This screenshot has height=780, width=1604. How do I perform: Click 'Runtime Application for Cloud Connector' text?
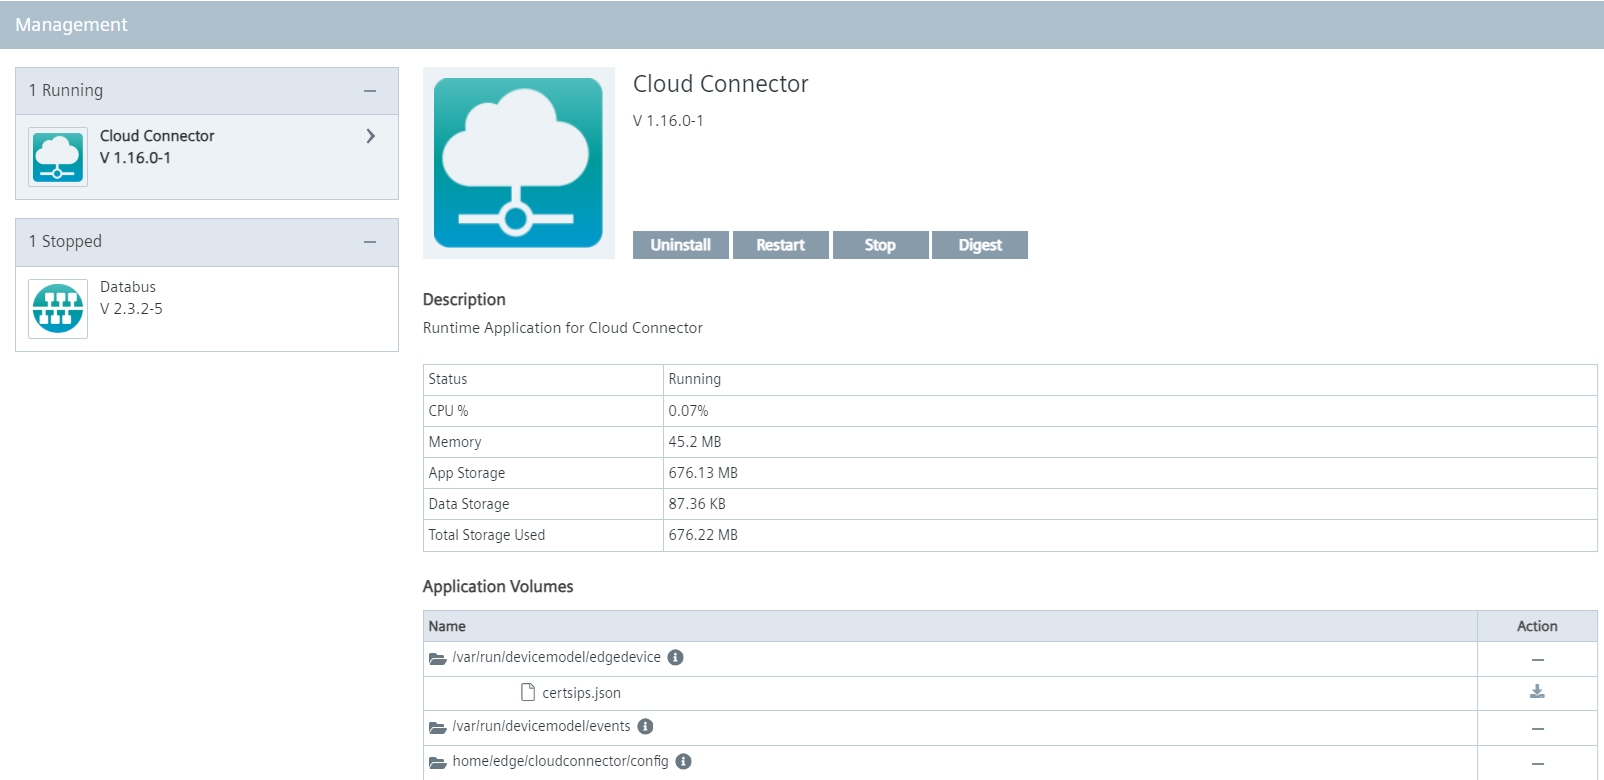point(563,328)
